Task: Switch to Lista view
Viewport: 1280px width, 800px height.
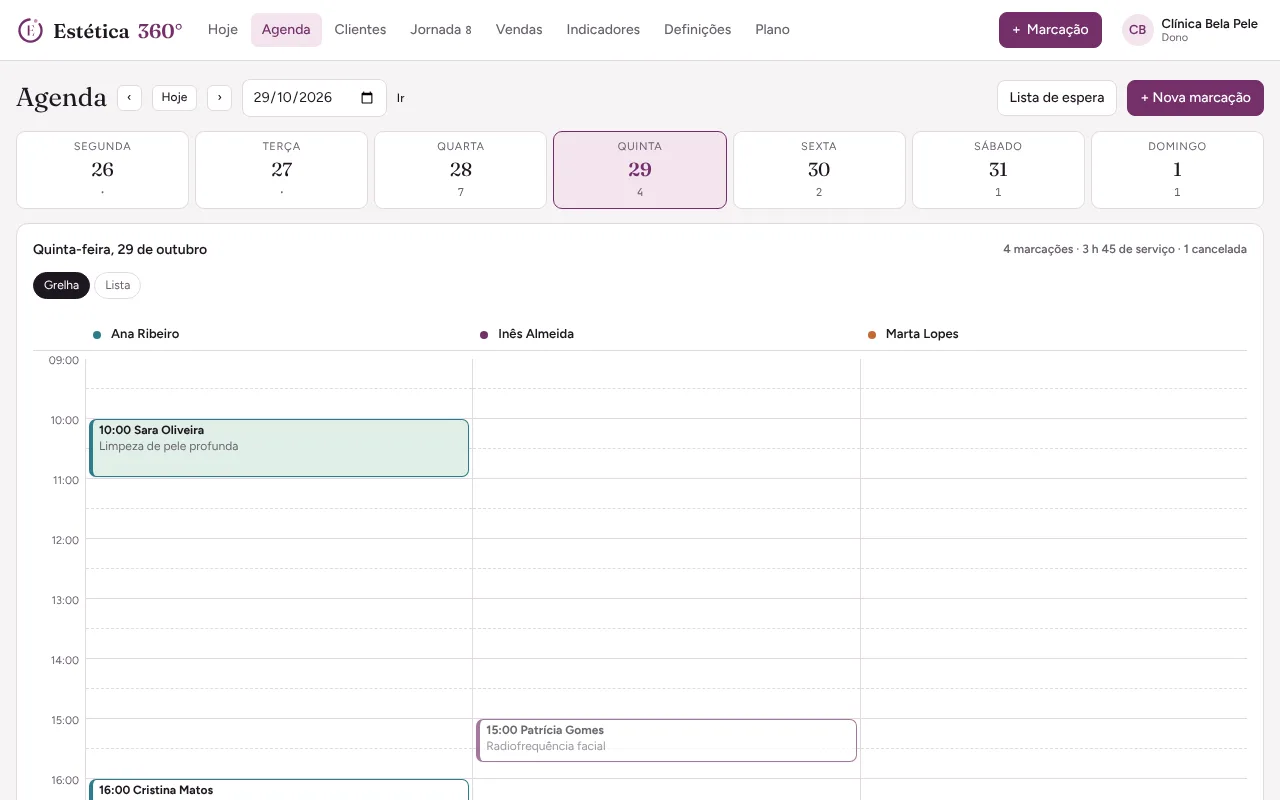Action: tap(118, 285)
